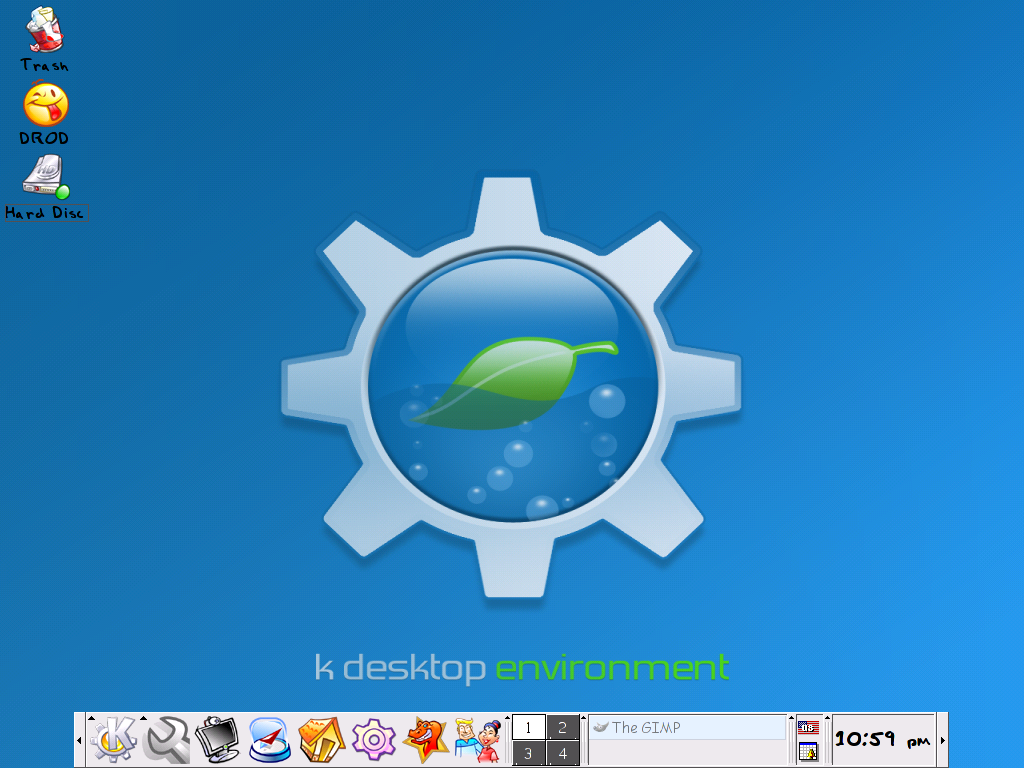This screenshot has height=768, width=1024.
Task: Click applet handle arrow above K menu
Action: click(x=91, y=718)
